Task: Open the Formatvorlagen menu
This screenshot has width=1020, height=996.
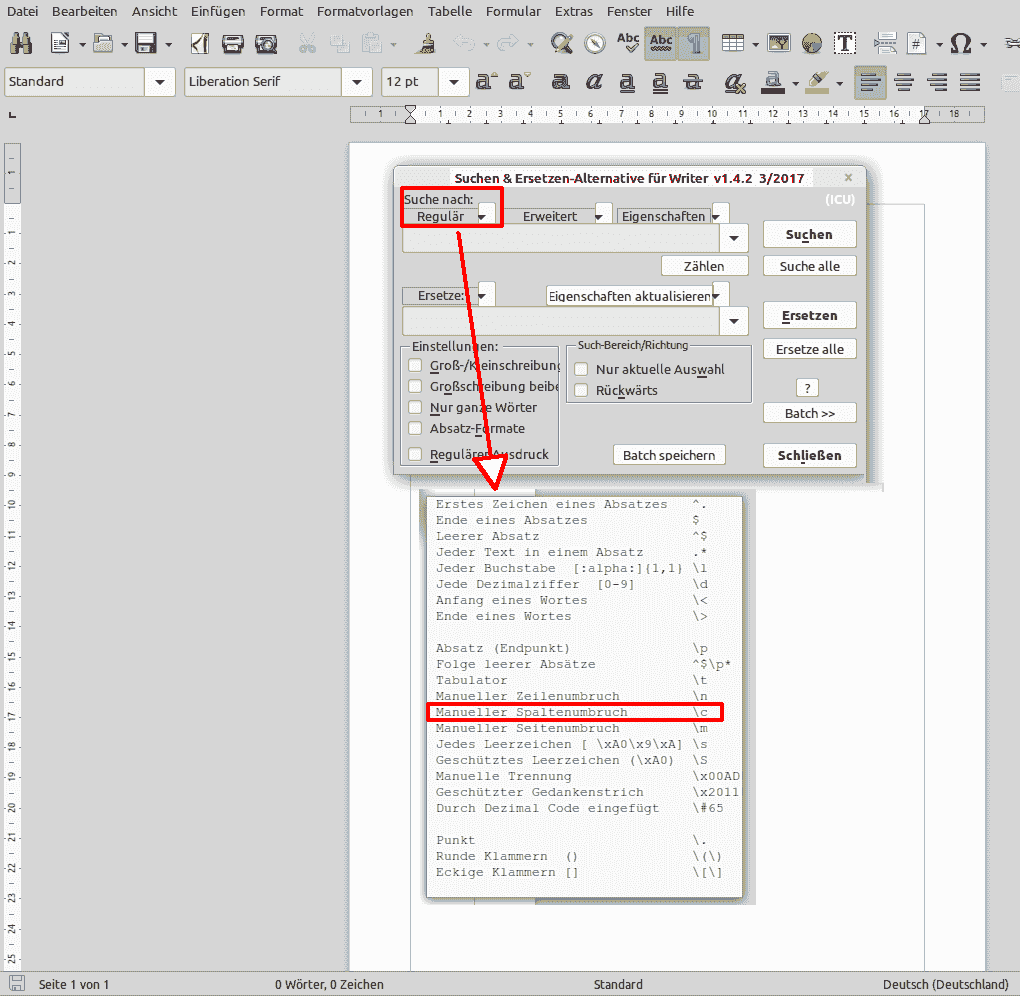Action: pyautogui.click(x=365, y=11)
